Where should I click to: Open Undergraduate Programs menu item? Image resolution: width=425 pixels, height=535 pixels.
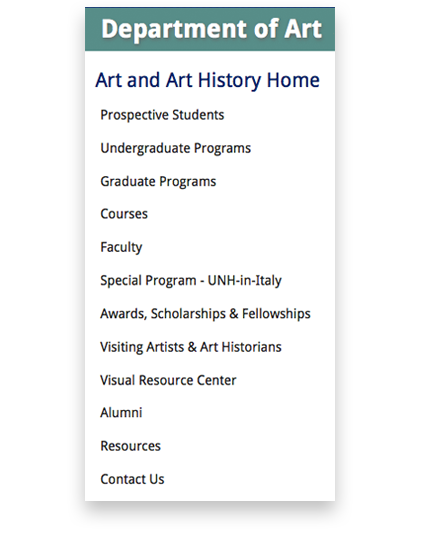click(x=175, y=148)
